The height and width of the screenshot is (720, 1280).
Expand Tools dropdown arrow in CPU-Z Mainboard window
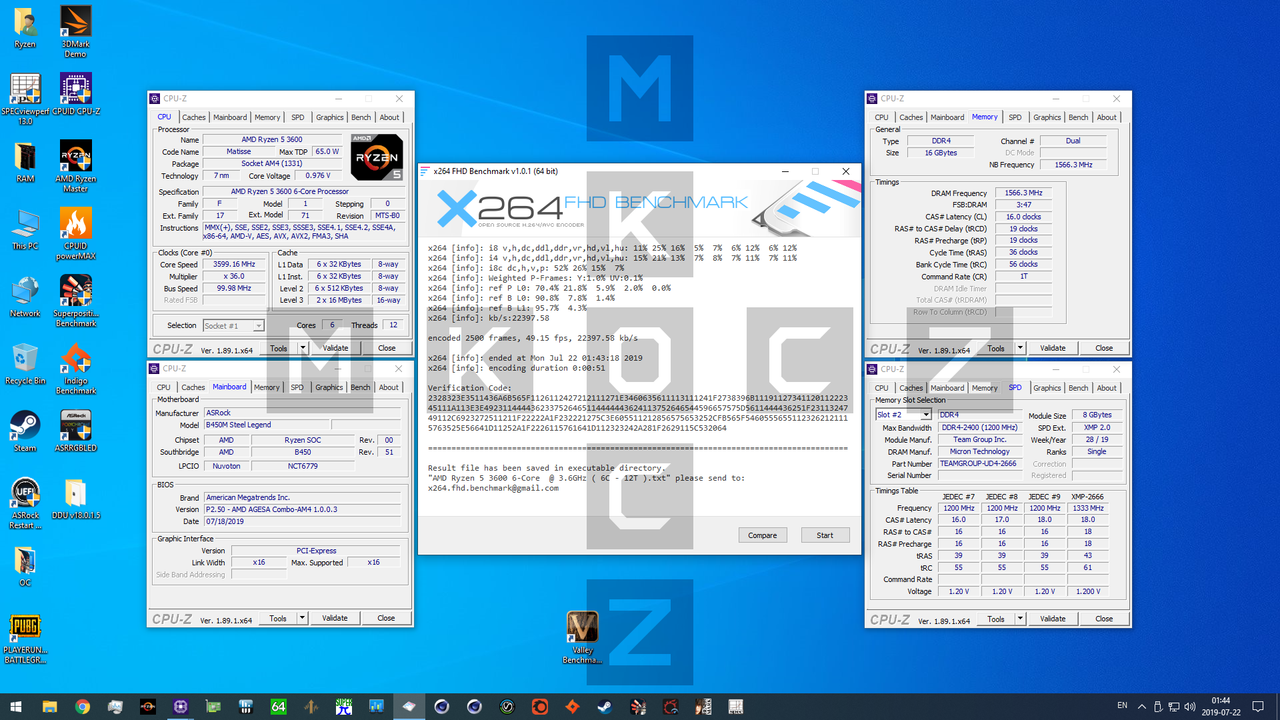tap(301, 618)
